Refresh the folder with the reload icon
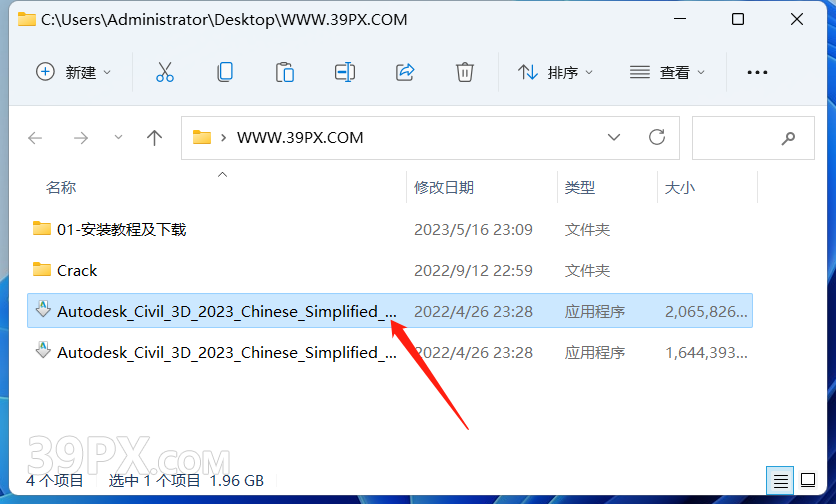The height and width of the screenshot is (504, 836). pyautogui.click(x=657, y=138)
